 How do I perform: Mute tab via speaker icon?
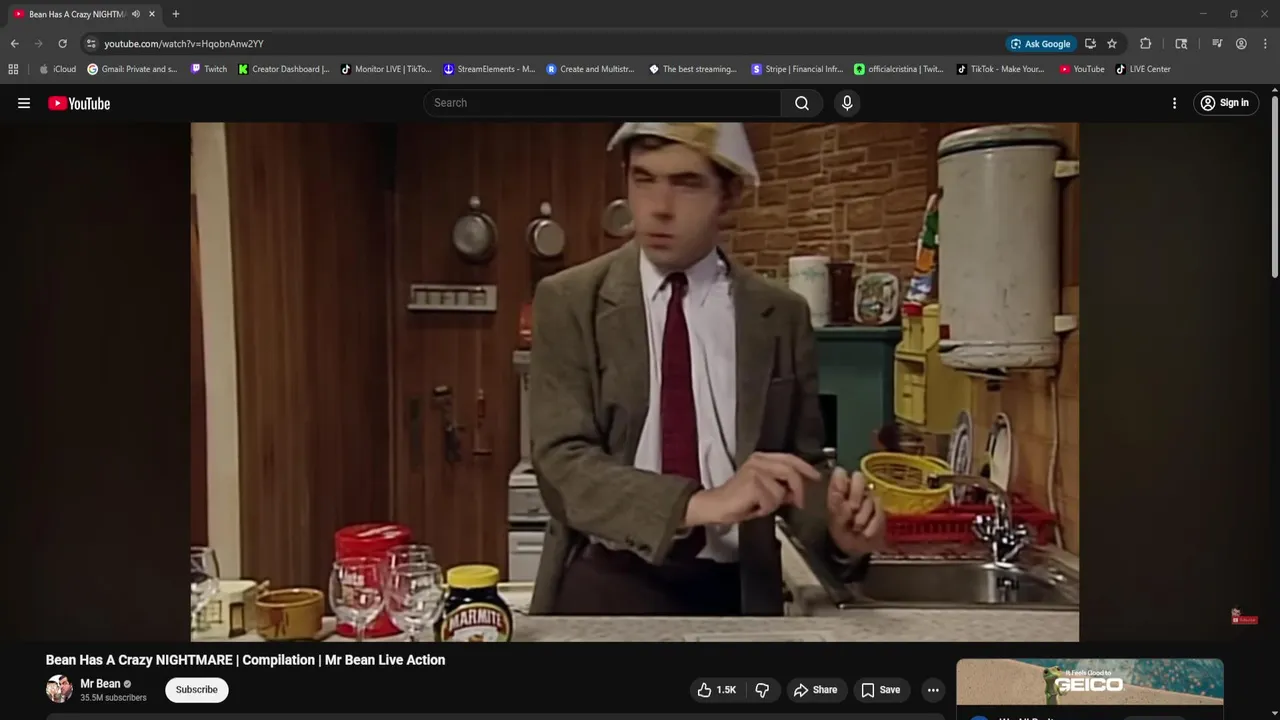coord(136,14)
